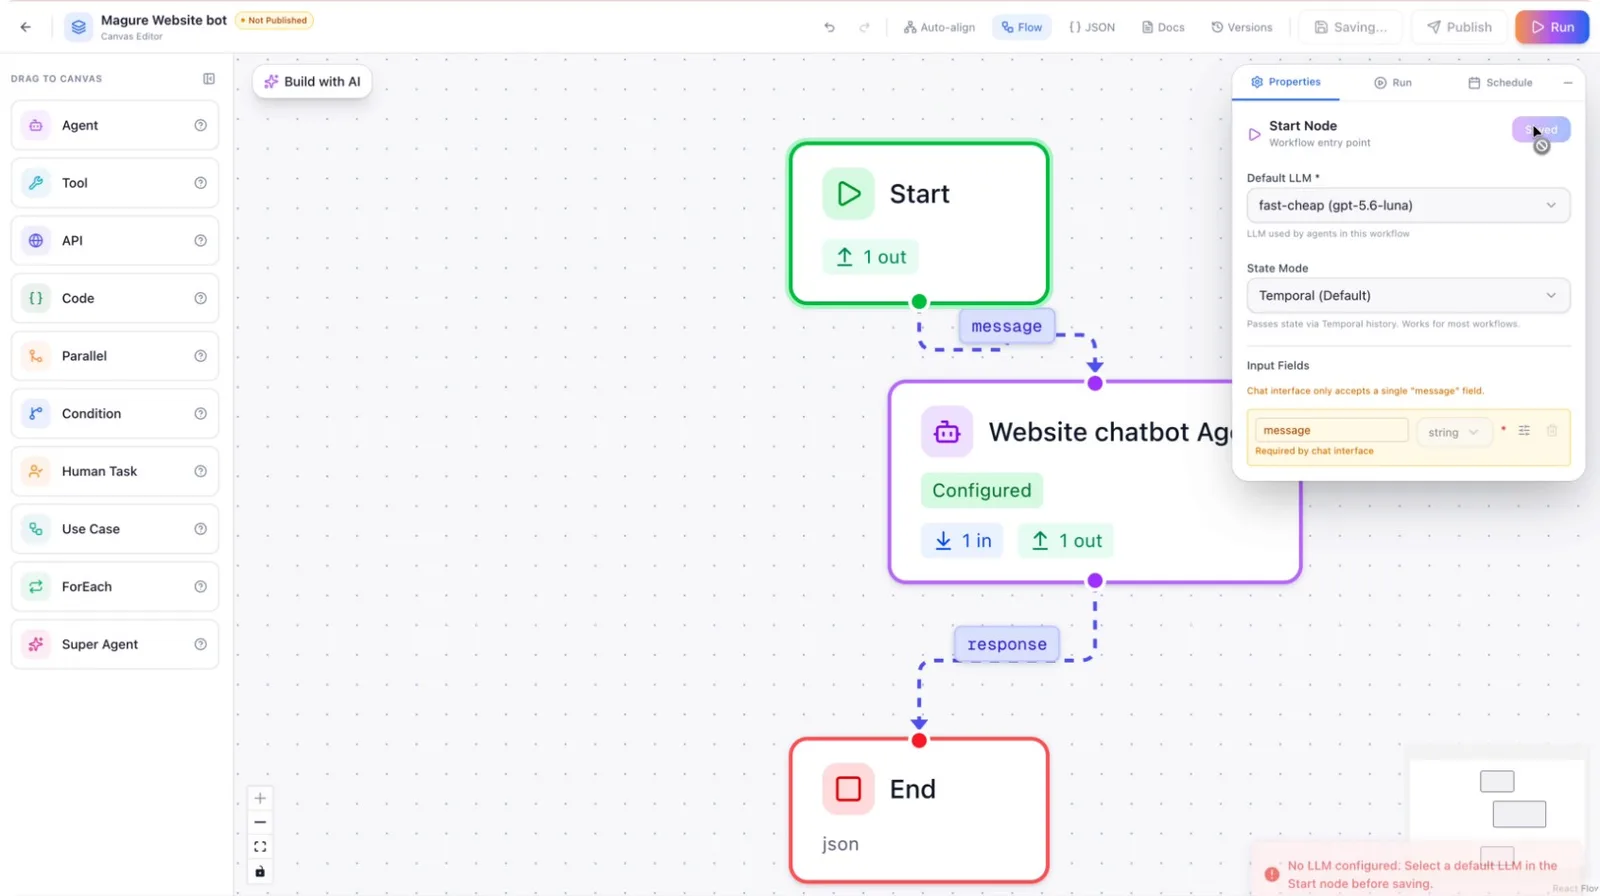1600x896 pixels.
Task: Open field settings icon beside string type
Action: coord(1524,431)
